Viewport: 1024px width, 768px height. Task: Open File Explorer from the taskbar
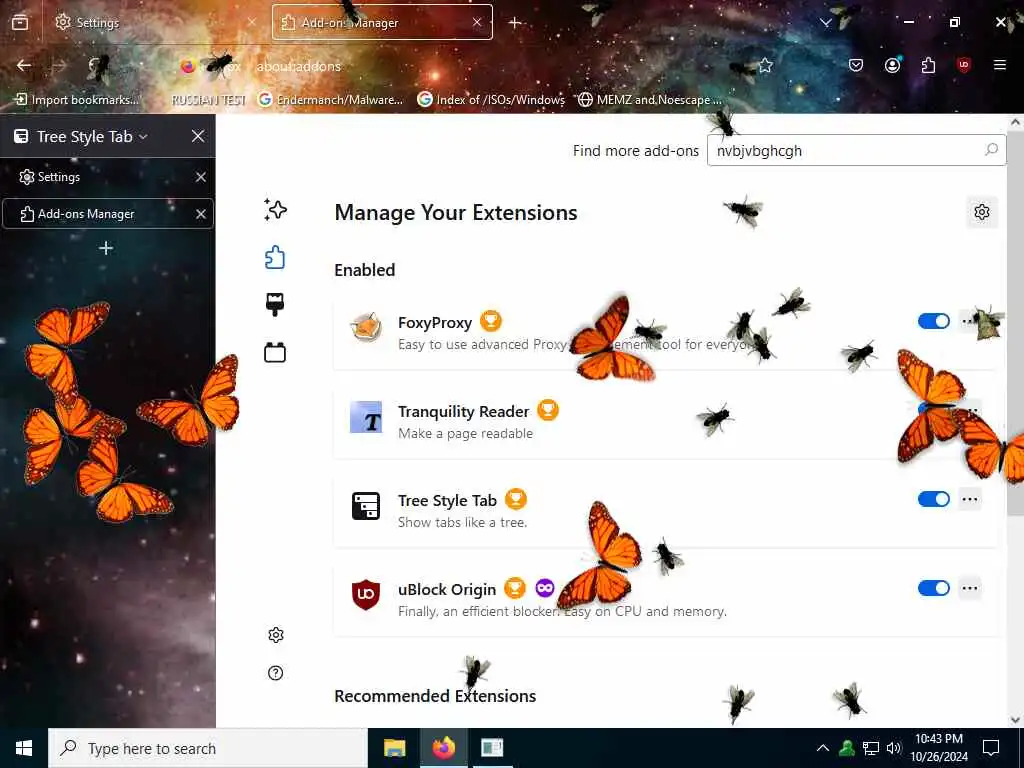[394, 748]
